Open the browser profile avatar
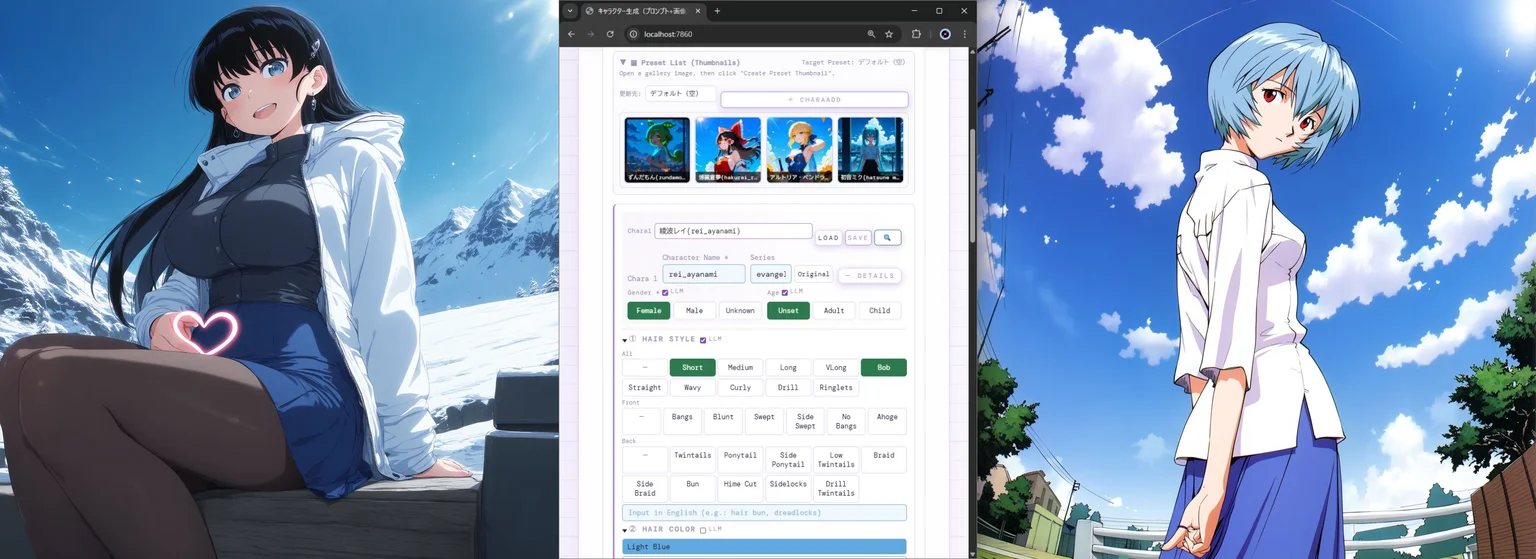 tap(945, 34)
